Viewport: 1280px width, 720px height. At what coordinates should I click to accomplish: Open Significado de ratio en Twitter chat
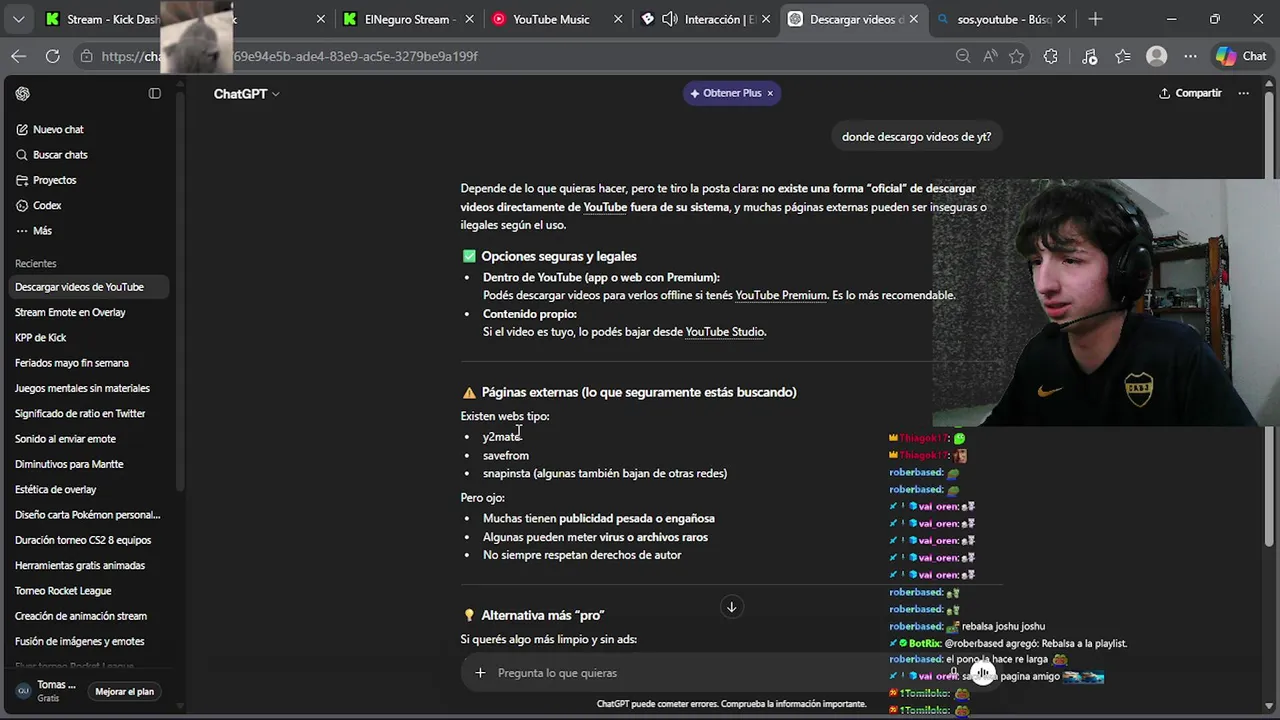[86, 413]
